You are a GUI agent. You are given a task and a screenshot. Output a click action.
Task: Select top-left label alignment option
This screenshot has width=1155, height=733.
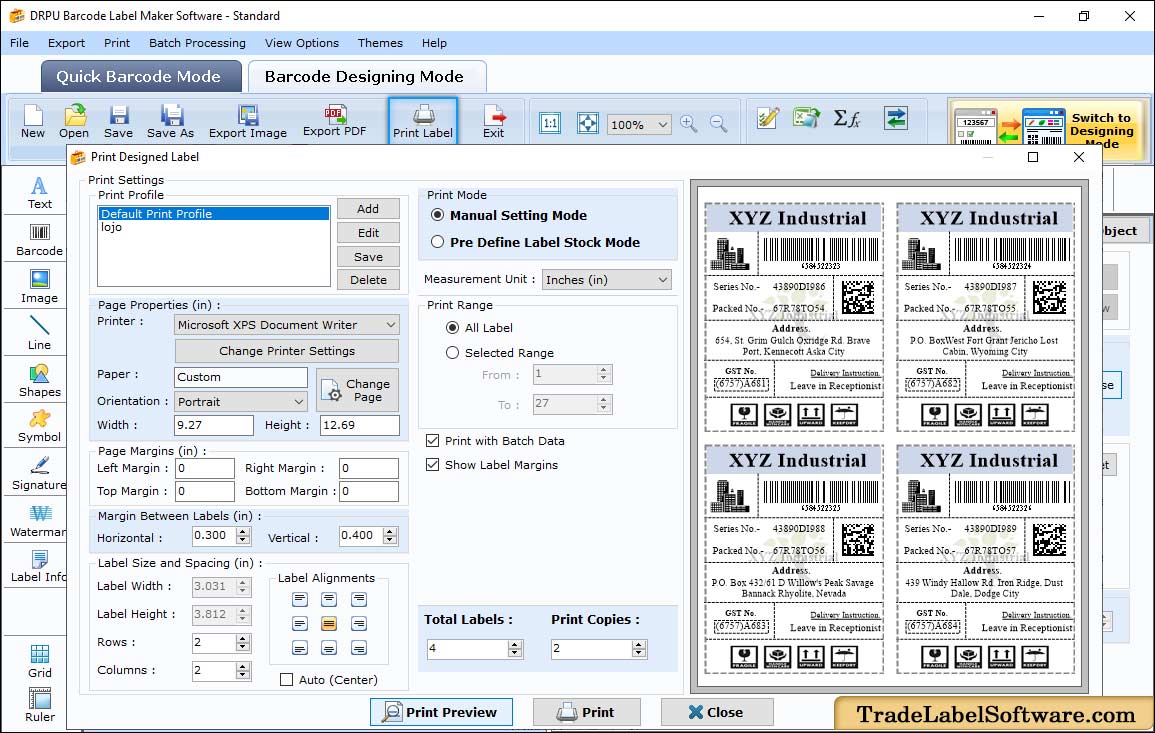click(299, 599)
